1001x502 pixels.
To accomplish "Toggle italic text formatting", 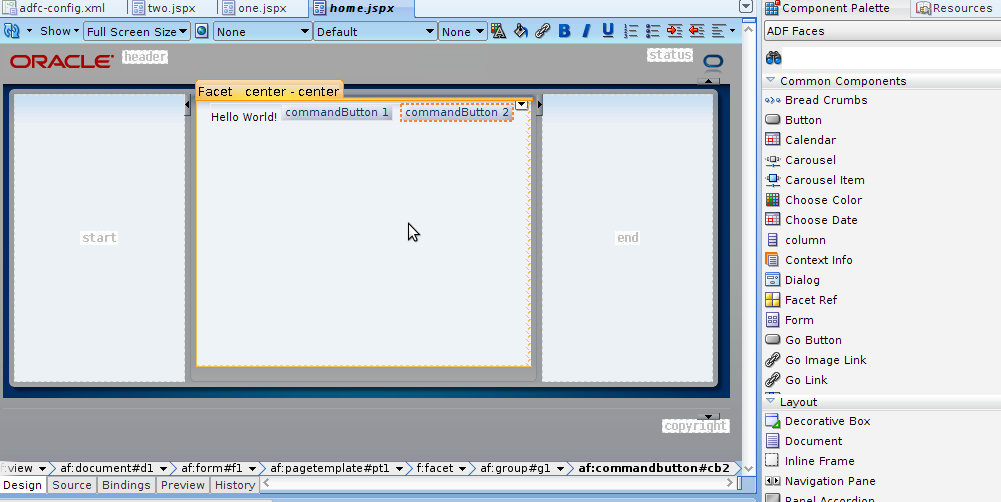I will (586, 31).
